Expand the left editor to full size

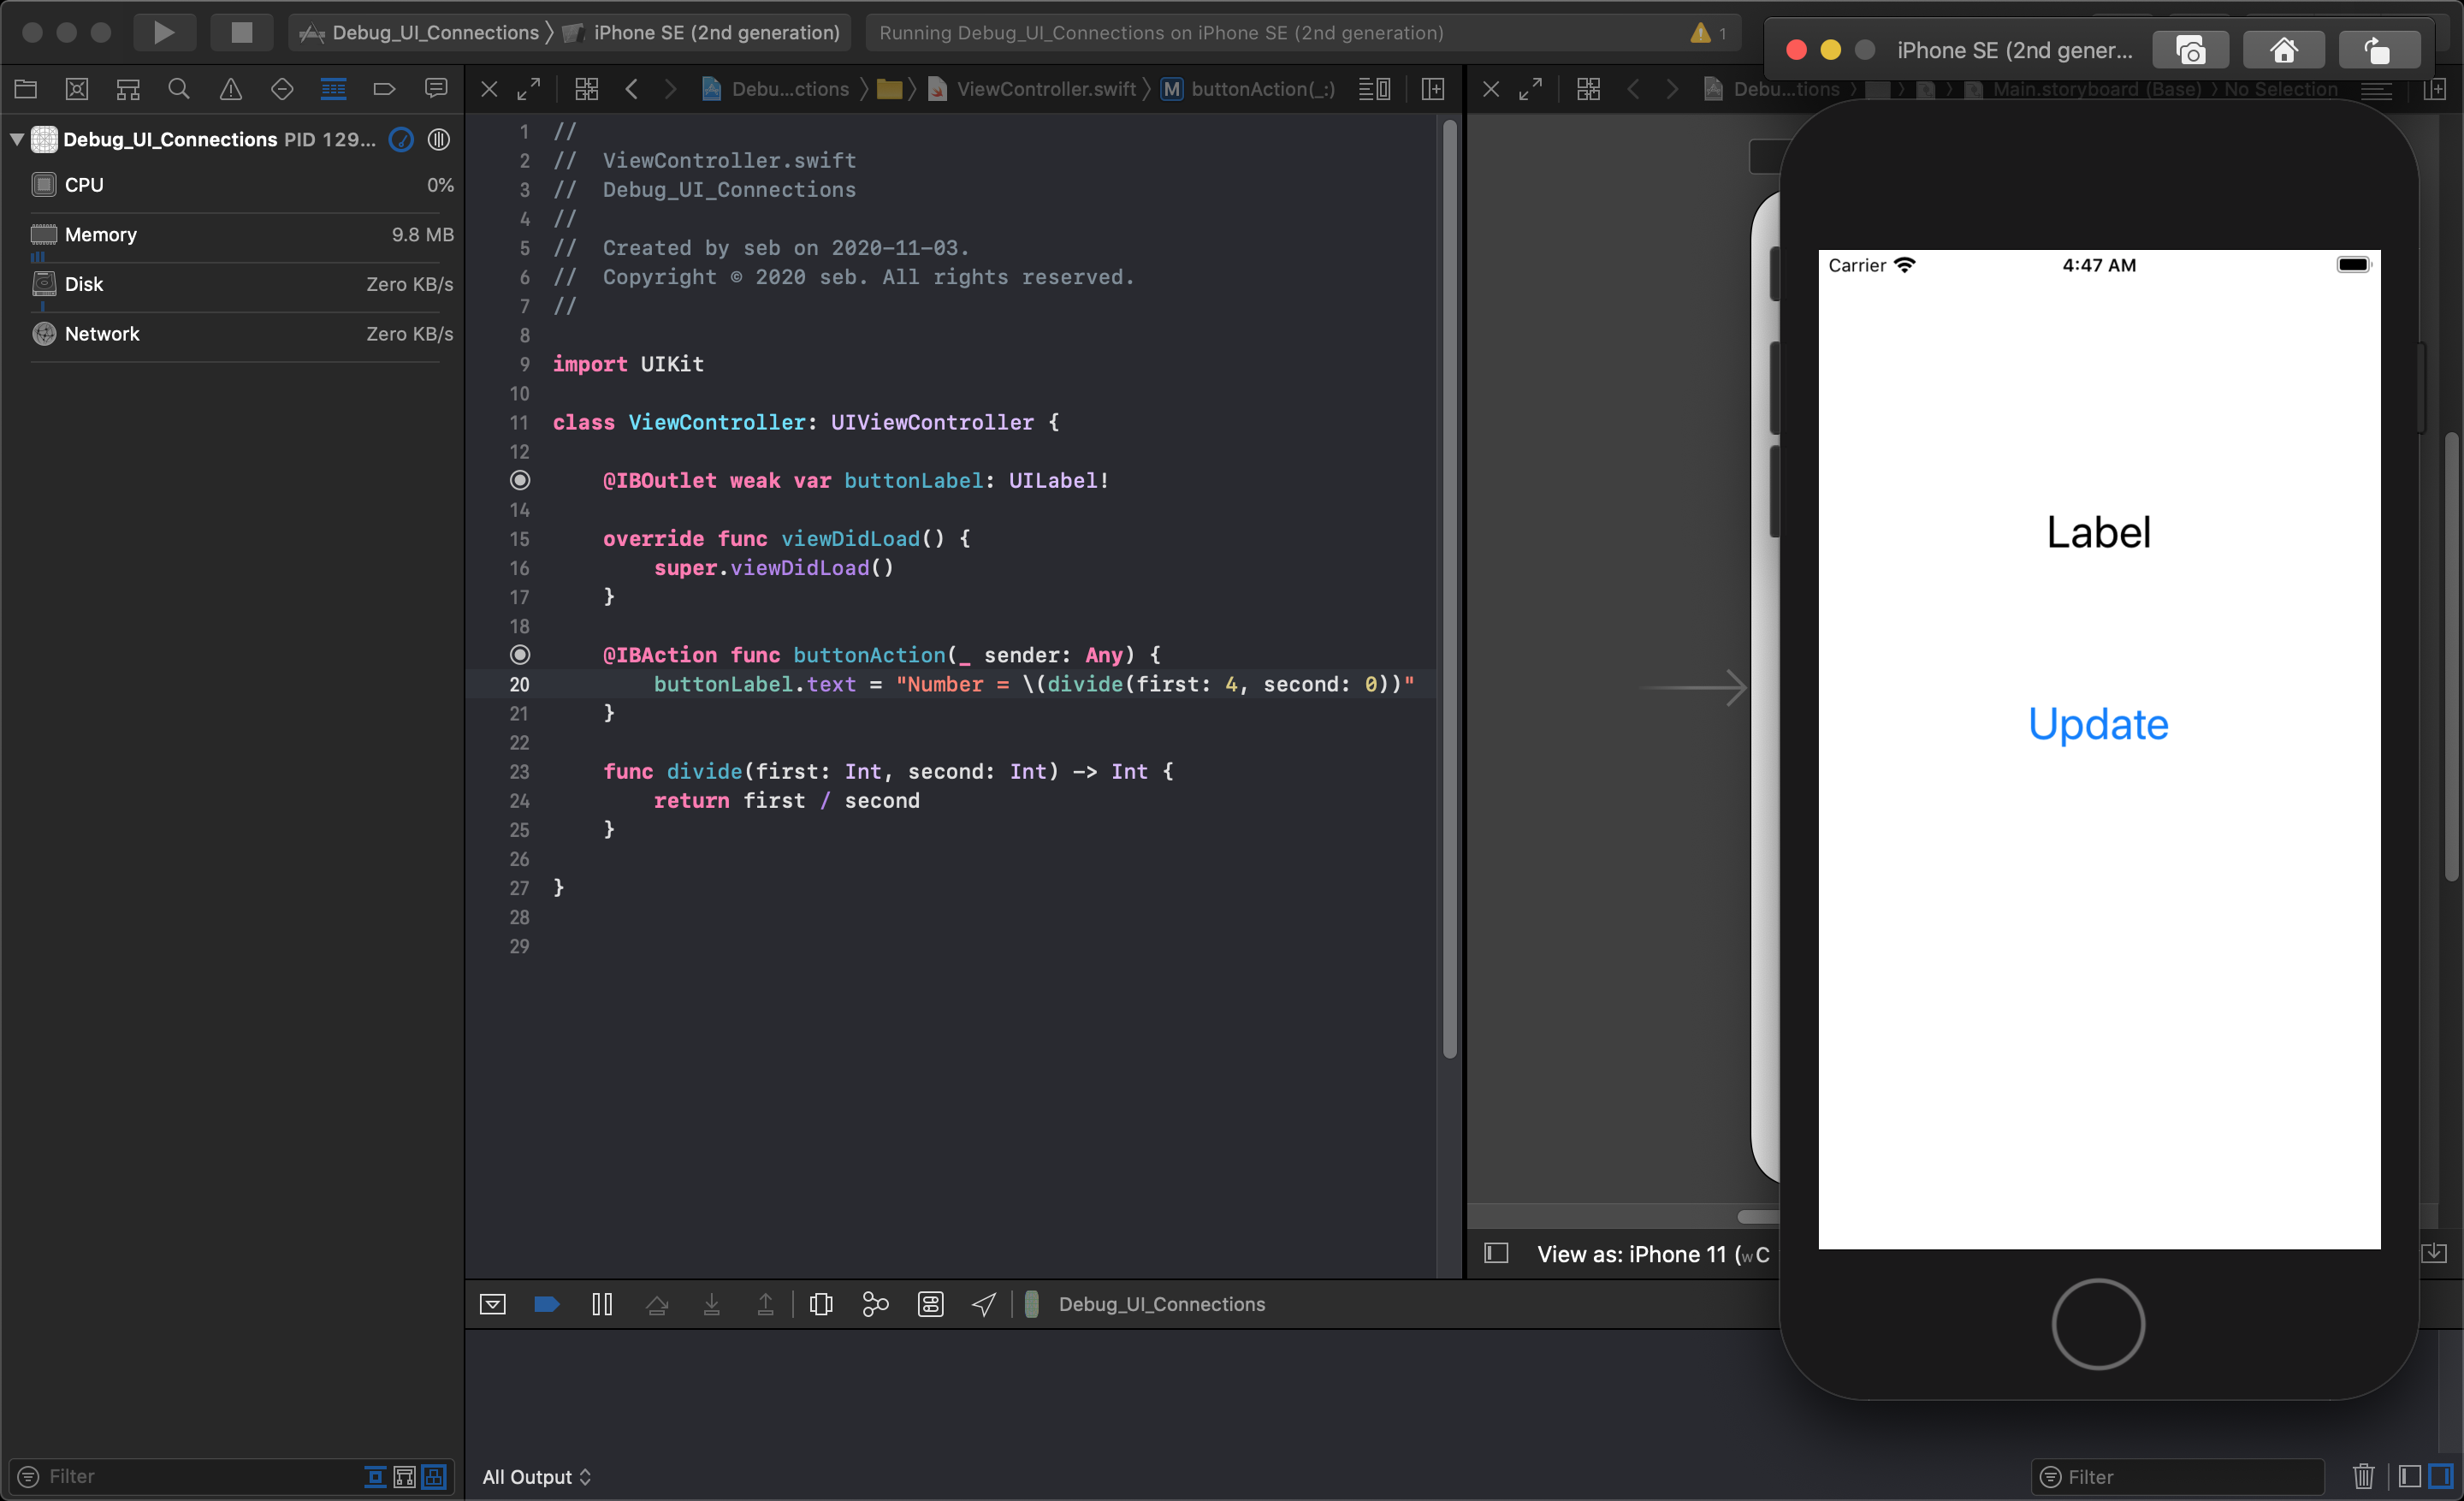click(528, 89)
